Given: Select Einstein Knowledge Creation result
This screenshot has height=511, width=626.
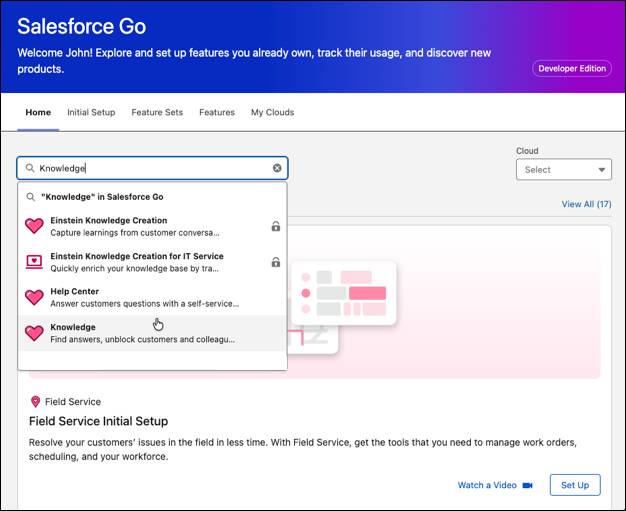Looking at the screenshot, I should point(153,226).
